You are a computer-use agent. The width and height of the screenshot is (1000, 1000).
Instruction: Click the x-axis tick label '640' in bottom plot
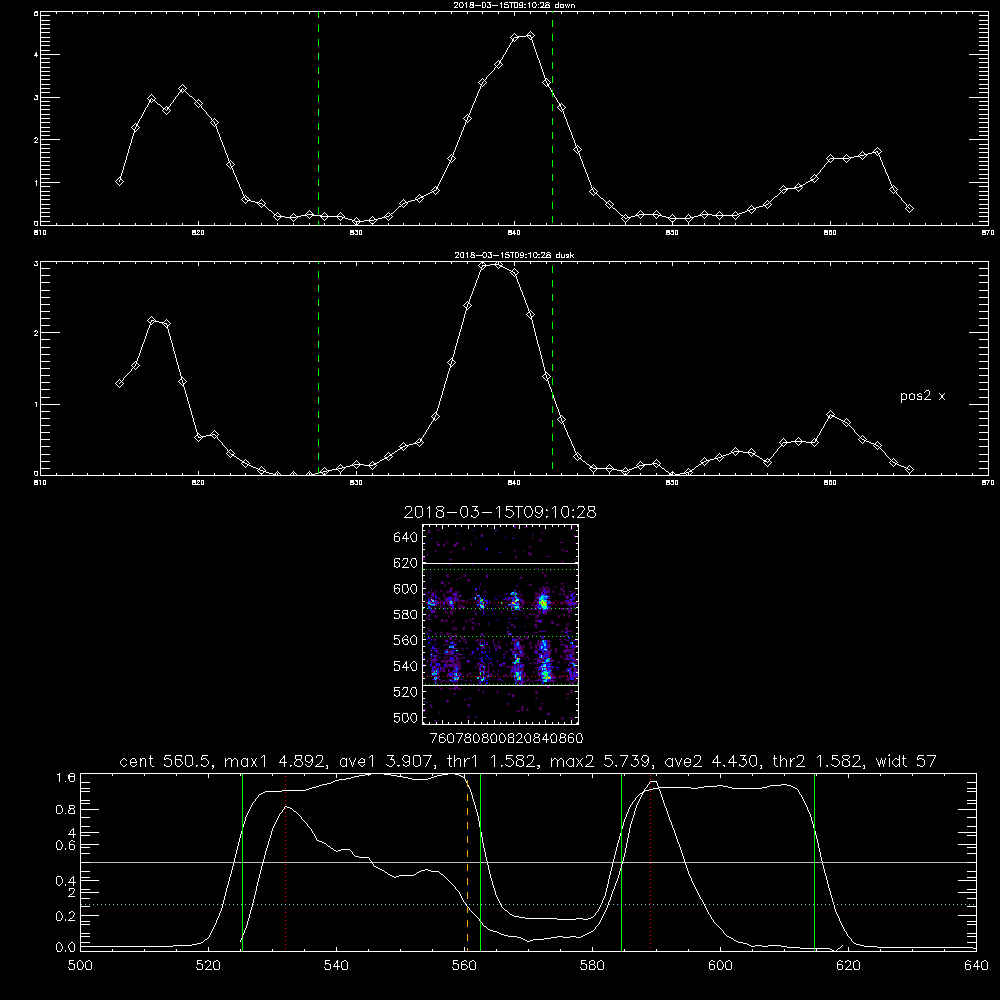click(x=976, y=966)
